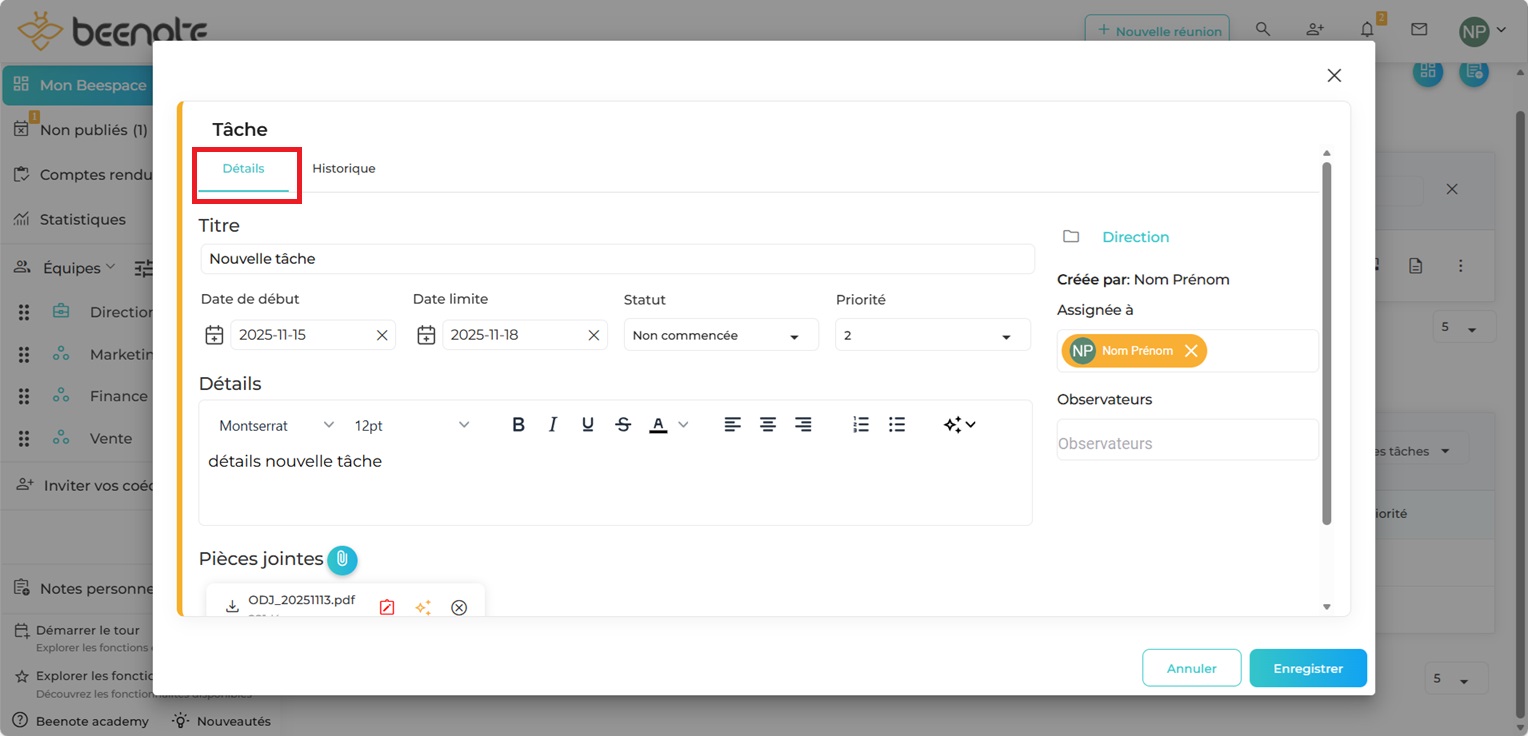The width and height of the screenshot is (1528, 736).
Task: Click the Observateurs input field
Action: coord(1187,443)
